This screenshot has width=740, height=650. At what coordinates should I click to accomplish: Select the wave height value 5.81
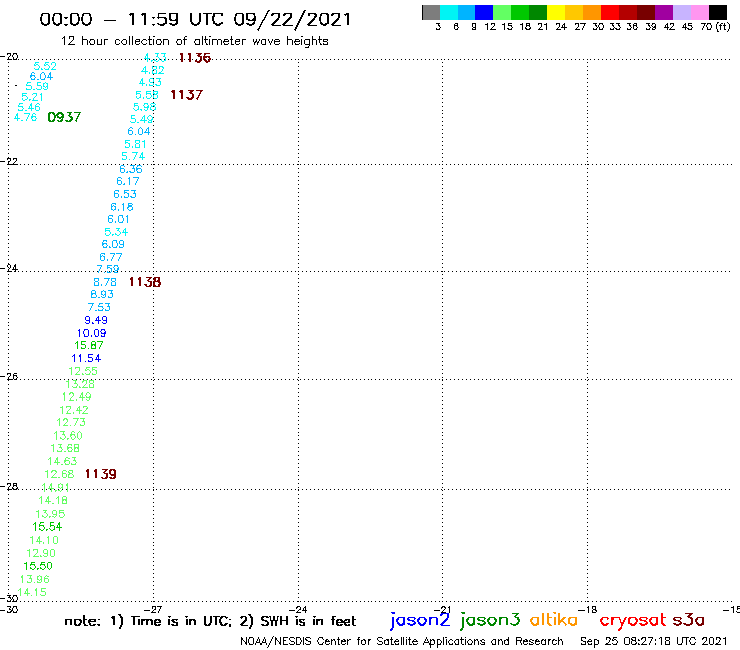tap(135, 144)
